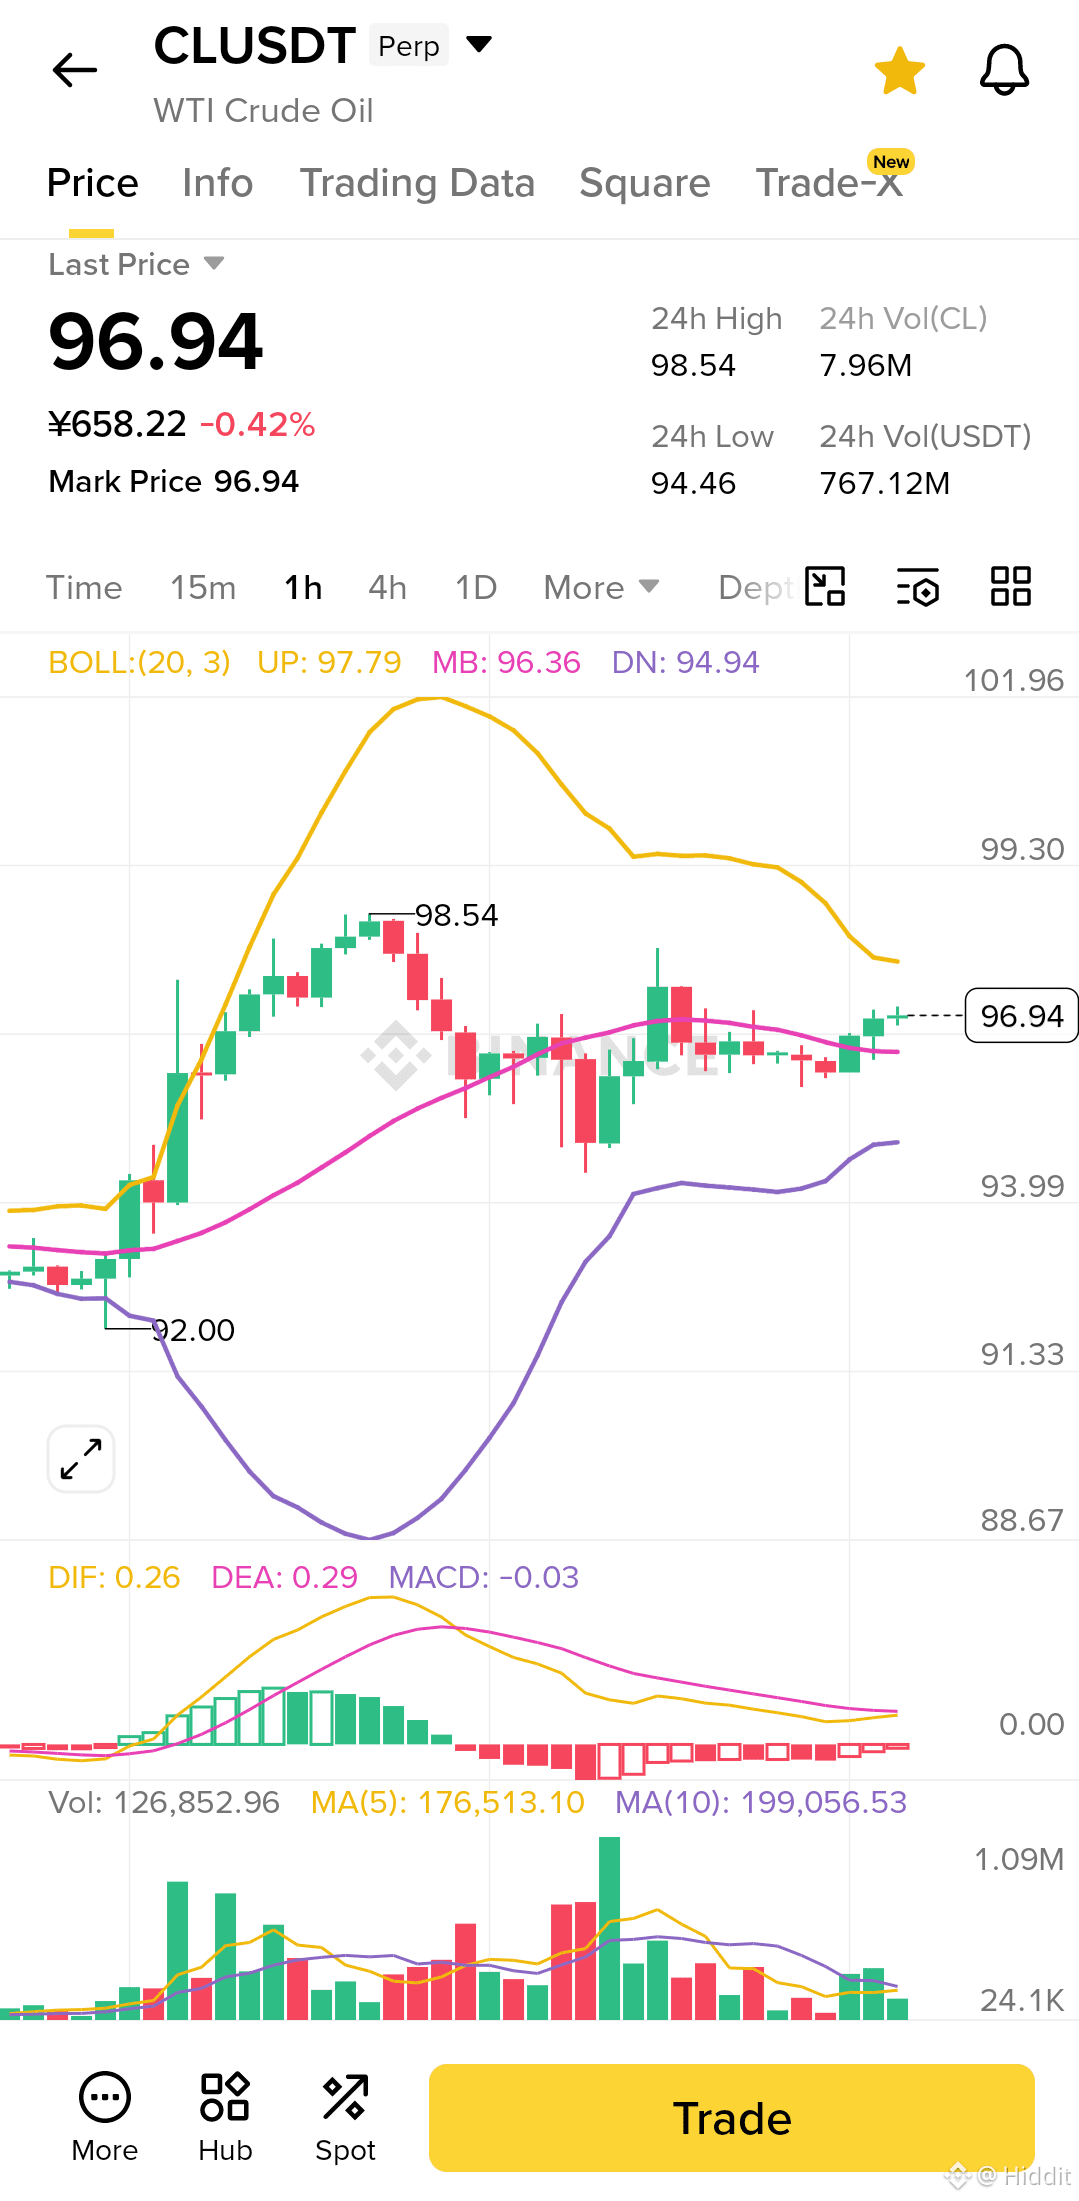1079x2201 pixels.
Task: Open the Trade-X tab
Action: click(829, 184)
